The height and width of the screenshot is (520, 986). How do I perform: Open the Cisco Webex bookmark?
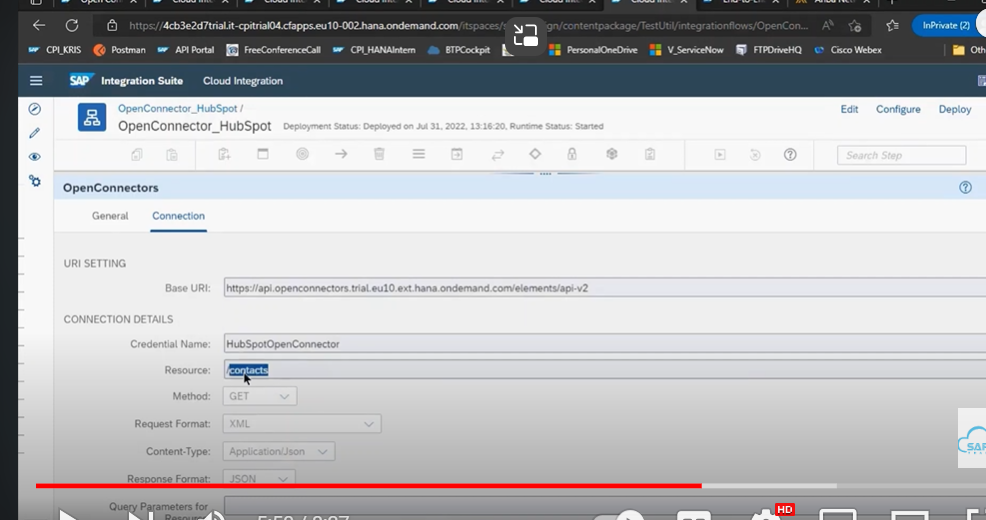[x=848, y=50]
